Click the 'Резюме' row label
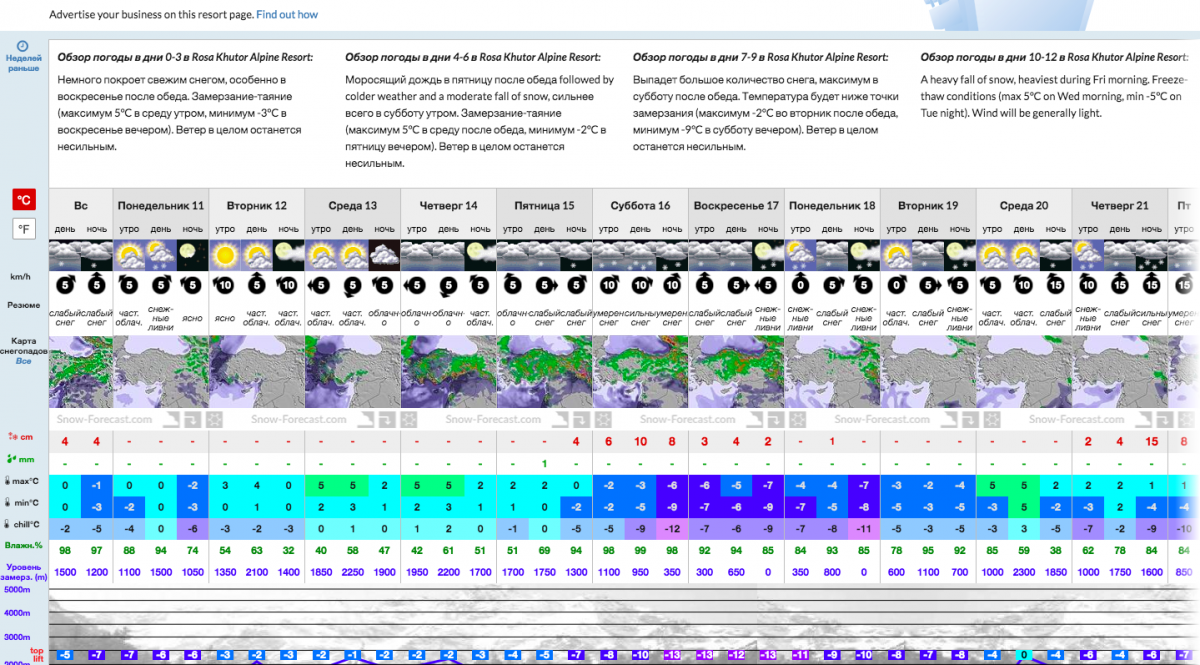Image resolution: width=1200 pixels, height=665 pixels. coord(24,305)
